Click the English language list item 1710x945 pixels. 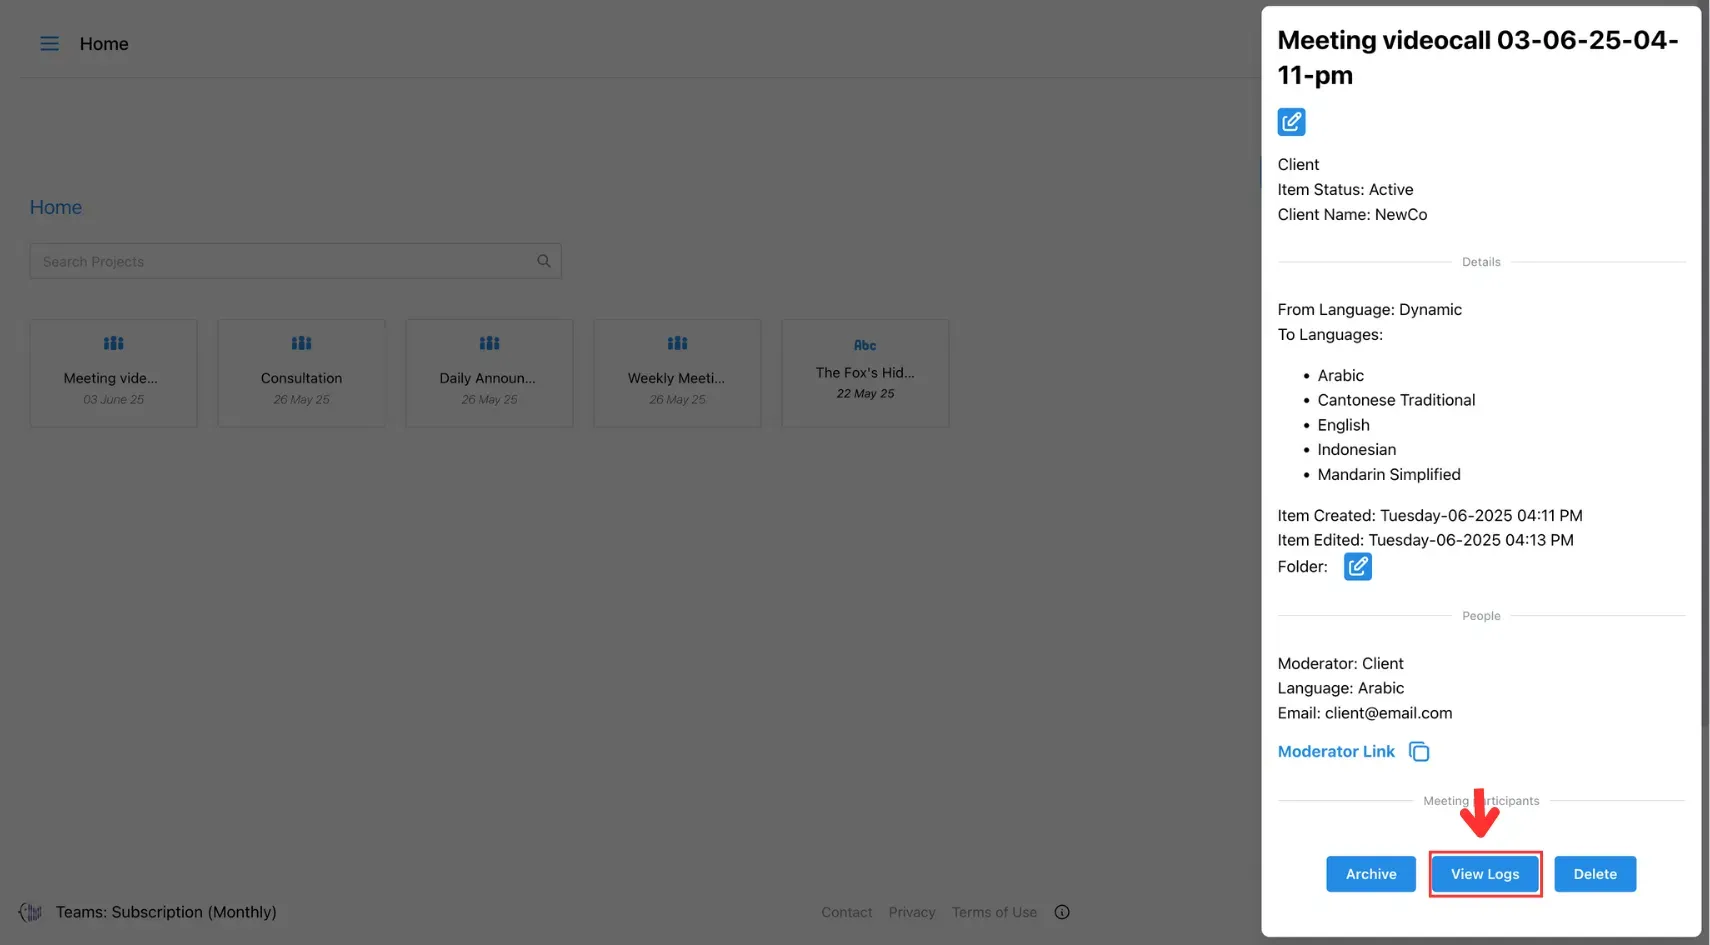[1343, 425]
